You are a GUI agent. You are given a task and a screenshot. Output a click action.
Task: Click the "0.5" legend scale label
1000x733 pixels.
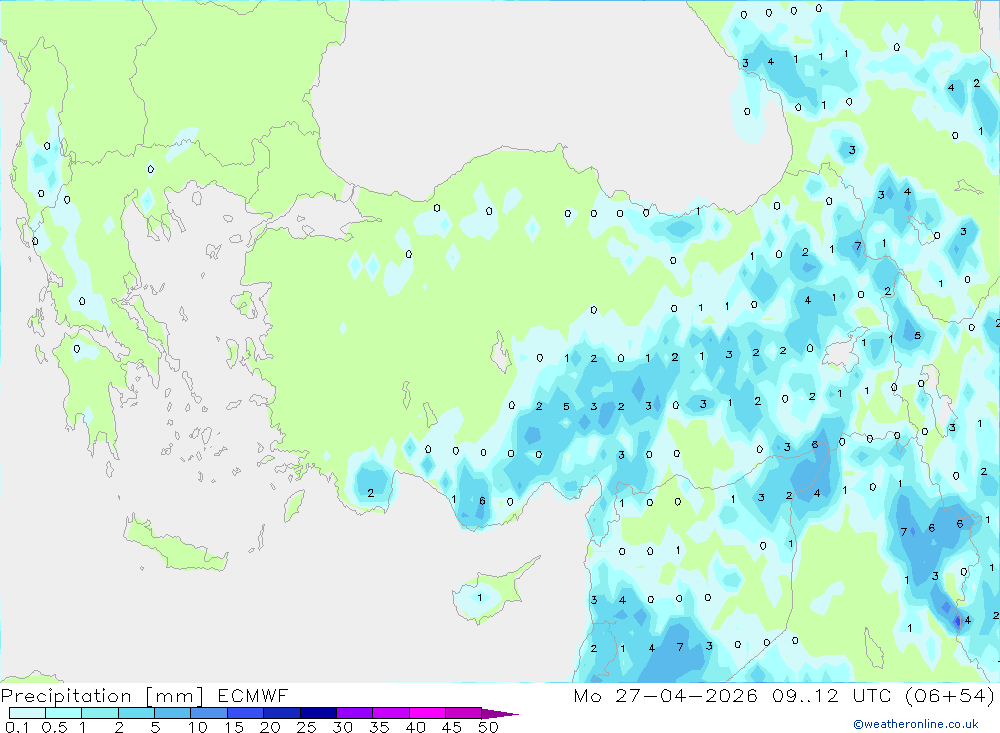(x=54, y=727)
